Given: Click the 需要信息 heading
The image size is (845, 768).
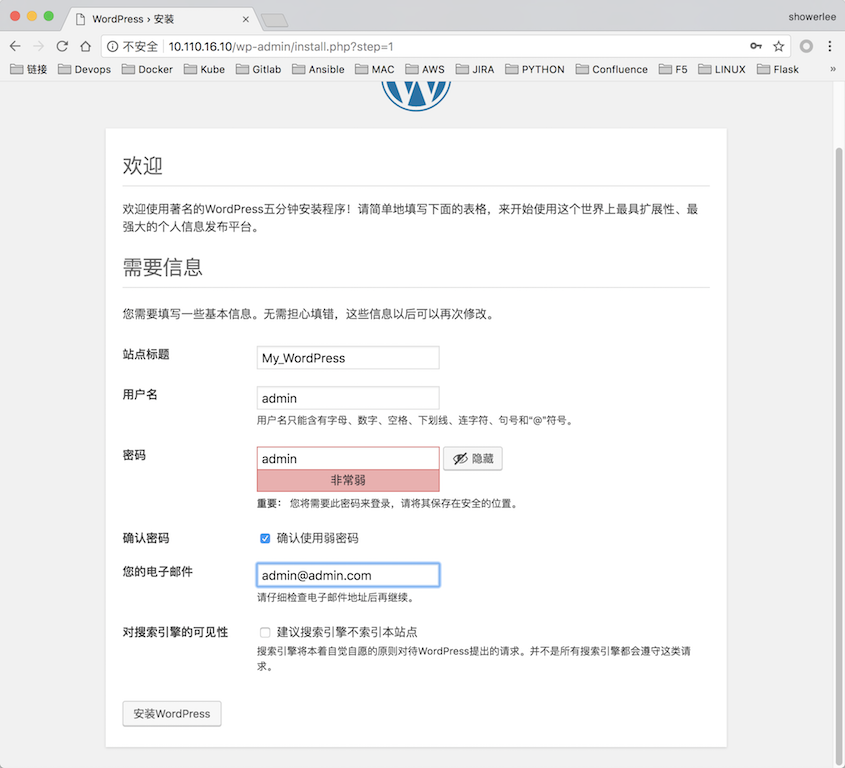Looking at the screenshot, I should (x=162, y=267).
